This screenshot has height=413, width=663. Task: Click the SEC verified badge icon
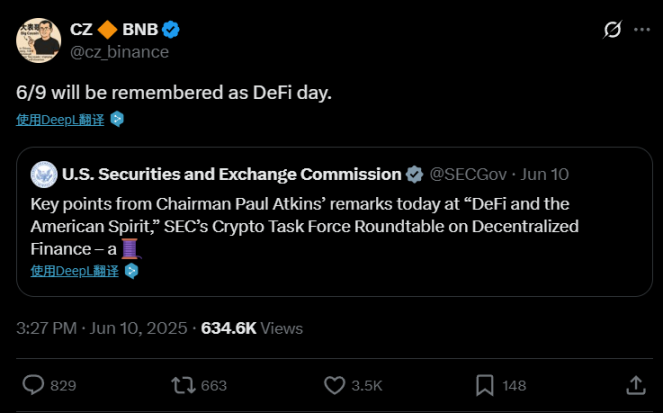[413, 175]
